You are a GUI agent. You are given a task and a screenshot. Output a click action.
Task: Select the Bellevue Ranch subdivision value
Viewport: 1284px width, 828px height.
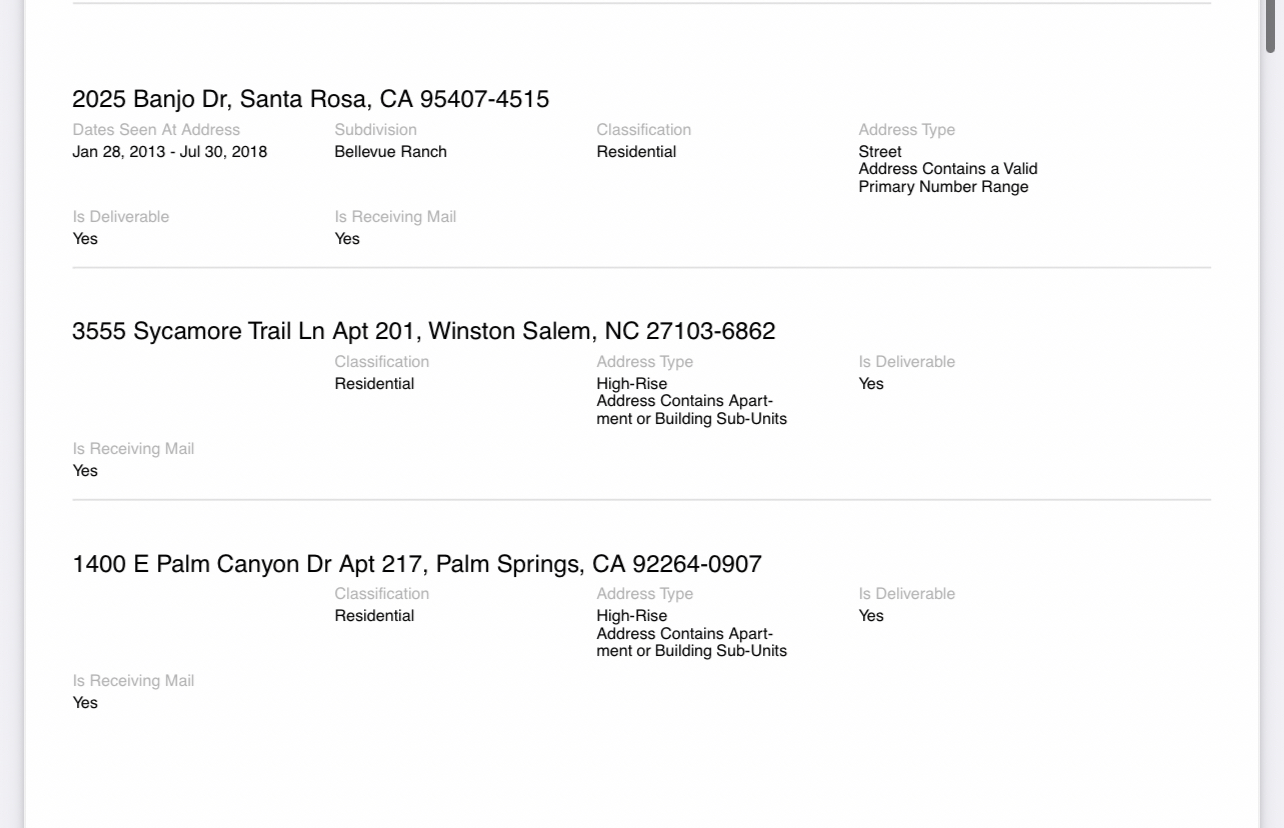391,152
